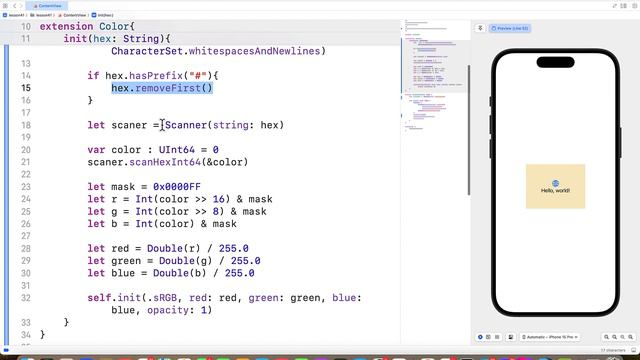Click line number 23 in gutter
This screenshot has width=640, height=360.
point(26,187)
